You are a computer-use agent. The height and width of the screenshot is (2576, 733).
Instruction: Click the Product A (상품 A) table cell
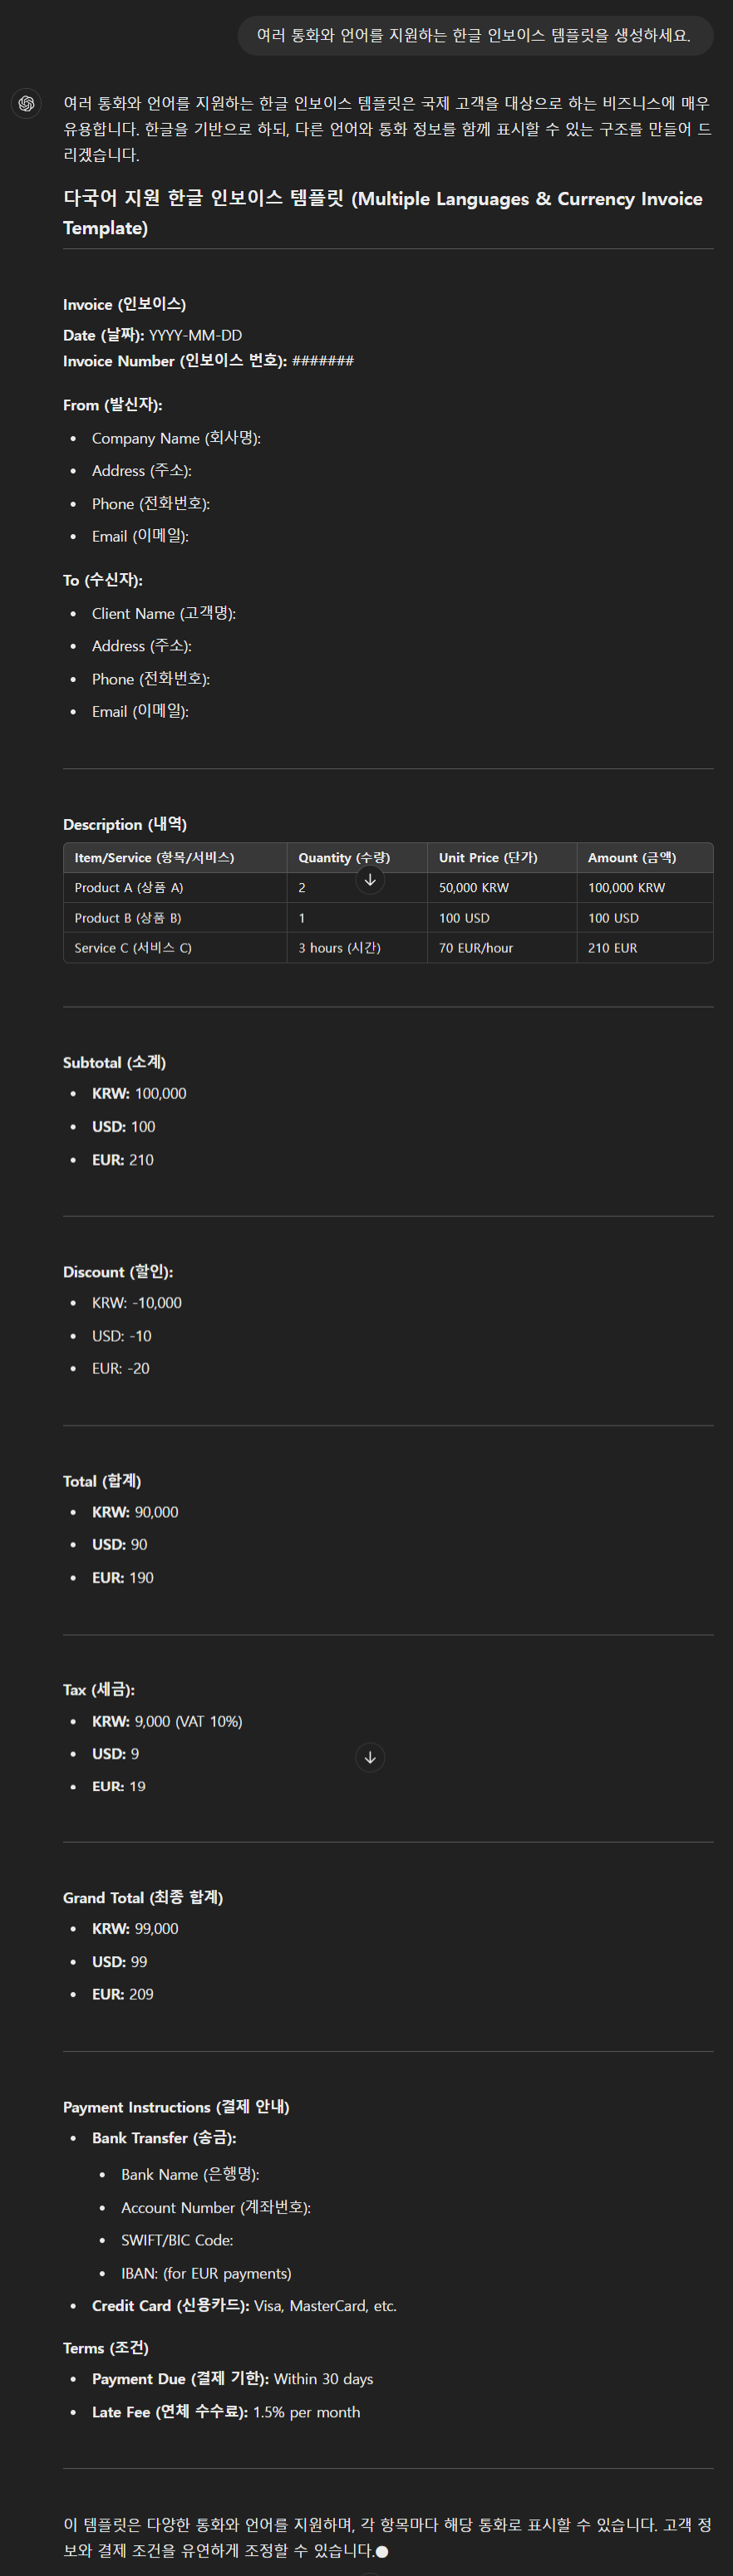(x=175, y=888)
